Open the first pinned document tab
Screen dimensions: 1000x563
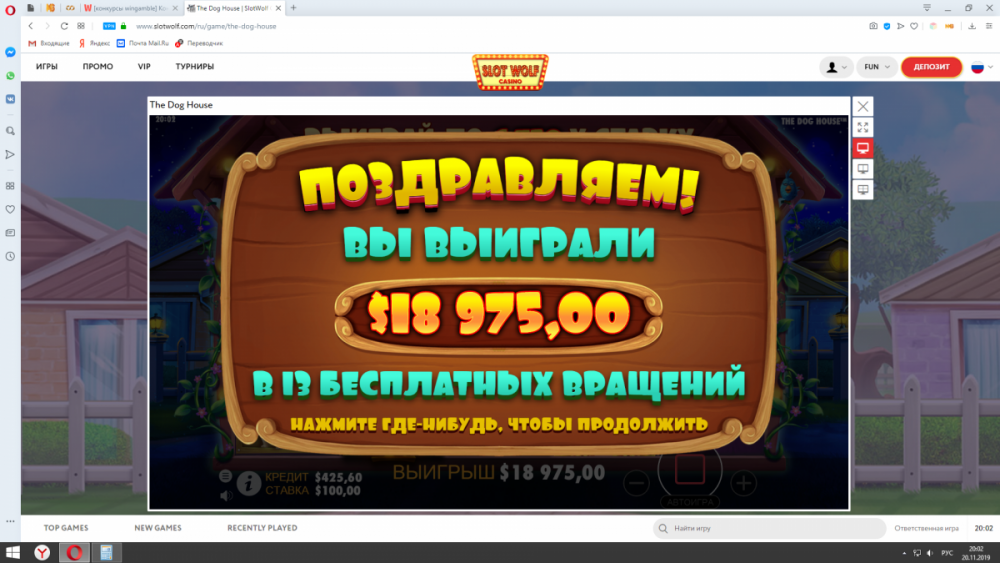point(31,8)
